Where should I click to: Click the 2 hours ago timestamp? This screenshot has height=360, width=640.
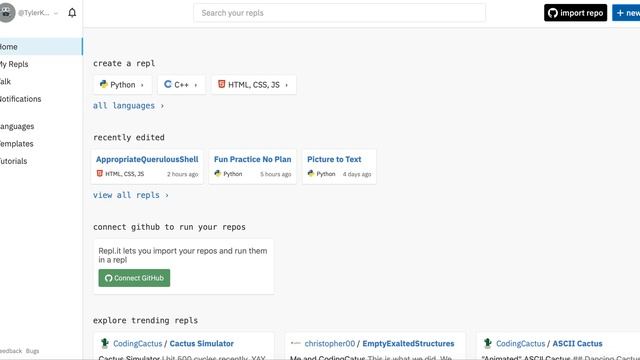tap(182, 174)
